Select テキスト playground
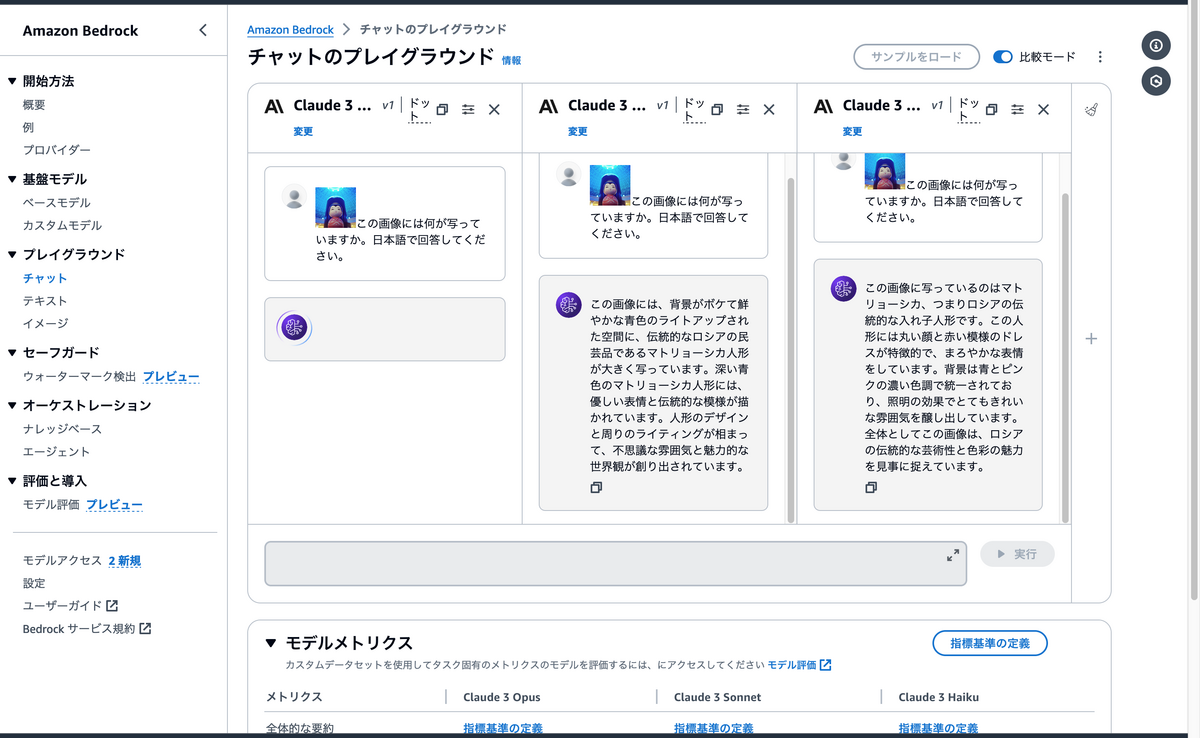 coord(45,301)
